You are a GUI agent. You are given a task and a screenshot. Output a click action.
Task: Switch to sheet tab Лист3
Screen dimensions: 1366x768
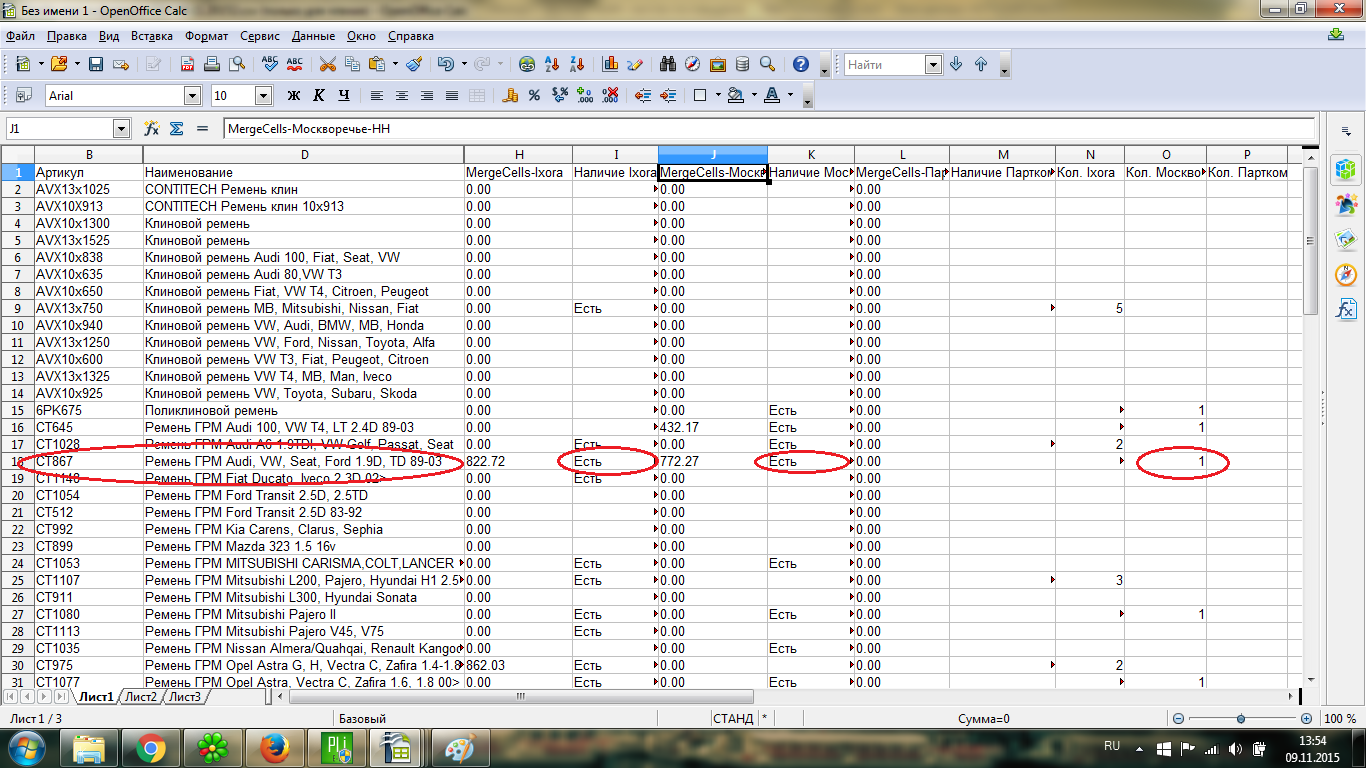(x=185, y=697)
